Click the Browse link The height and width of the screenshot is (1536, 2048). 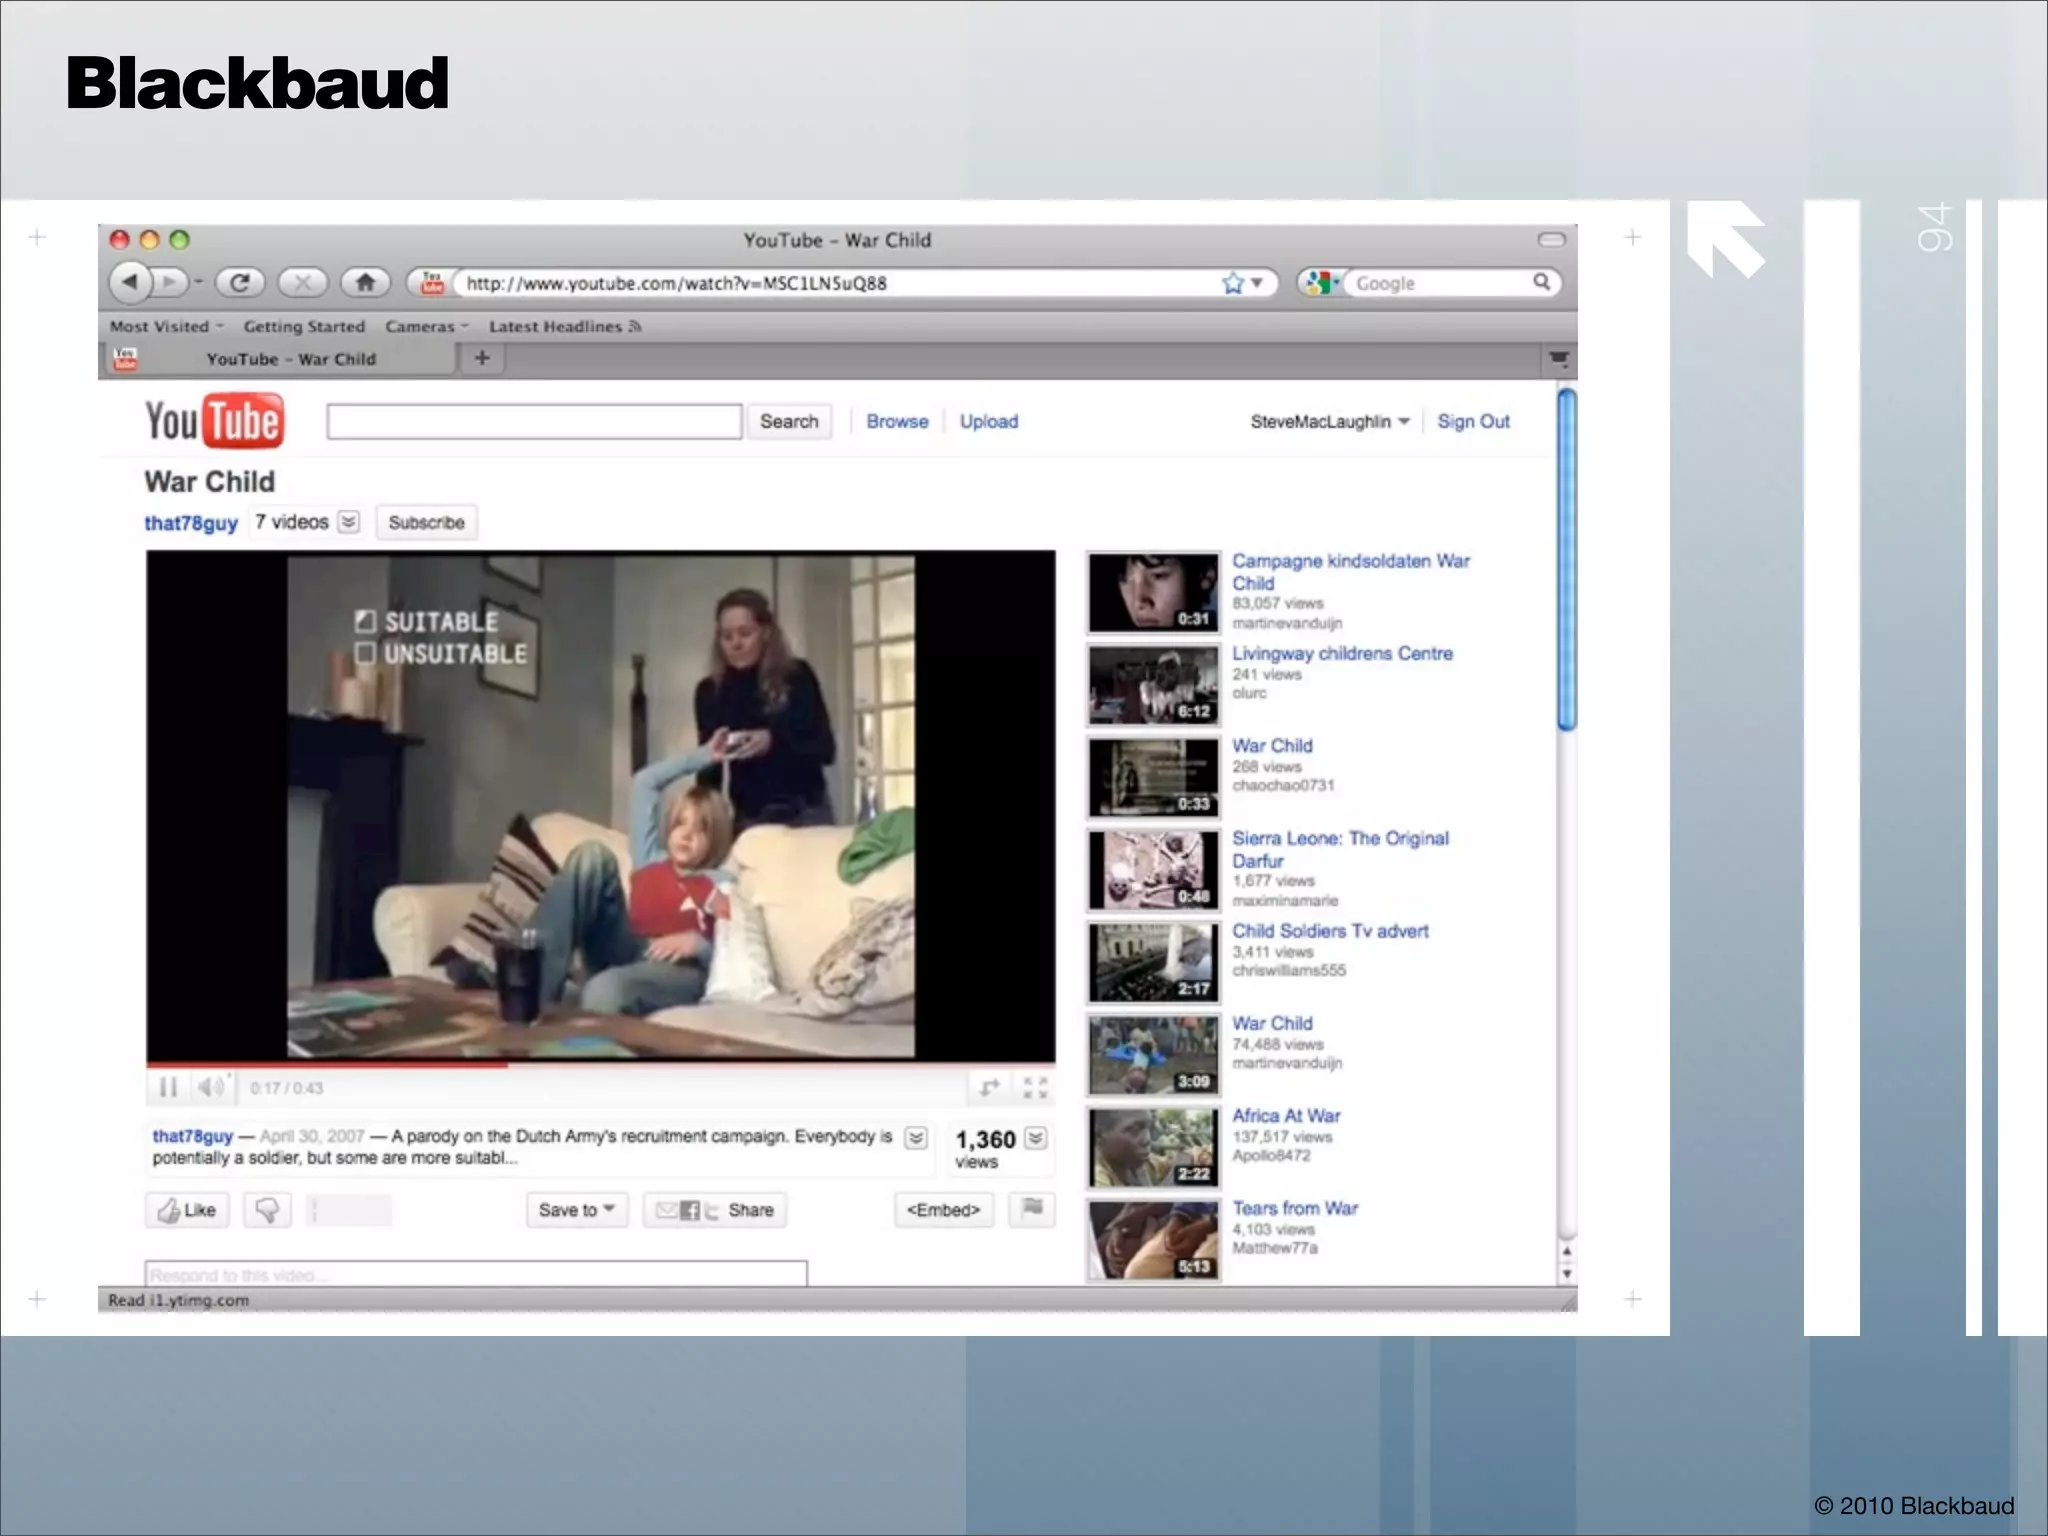pyautogui.click(x=897, y=421)
